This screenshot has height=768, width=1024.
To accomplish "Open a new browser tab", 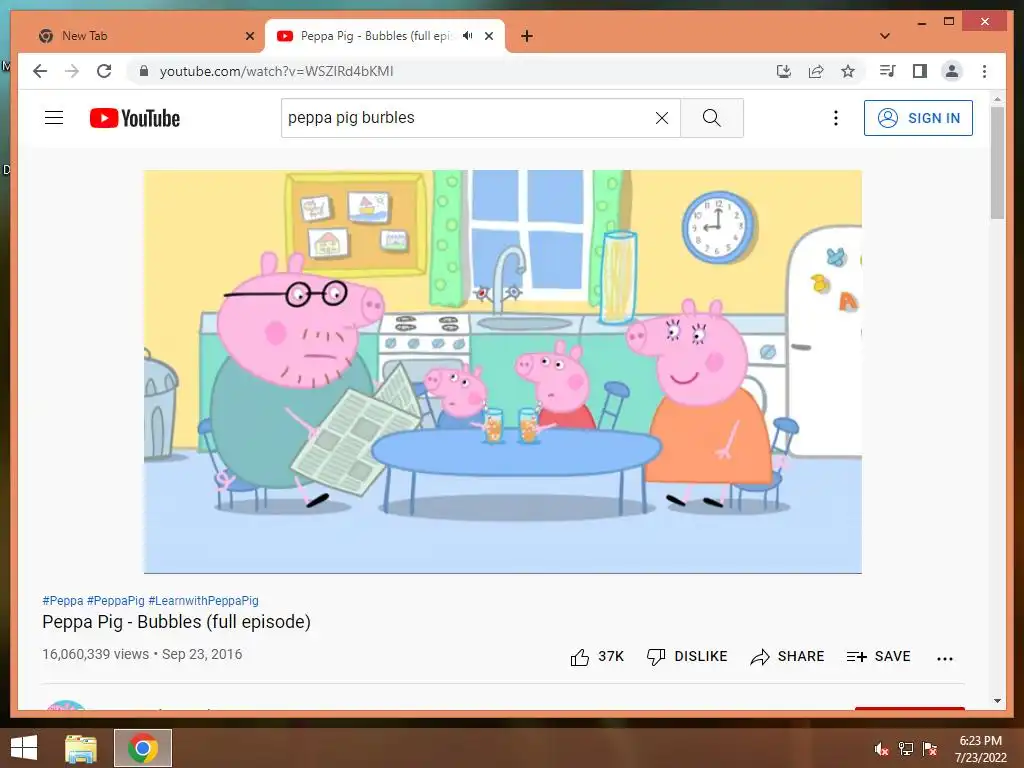I will 527,36.
